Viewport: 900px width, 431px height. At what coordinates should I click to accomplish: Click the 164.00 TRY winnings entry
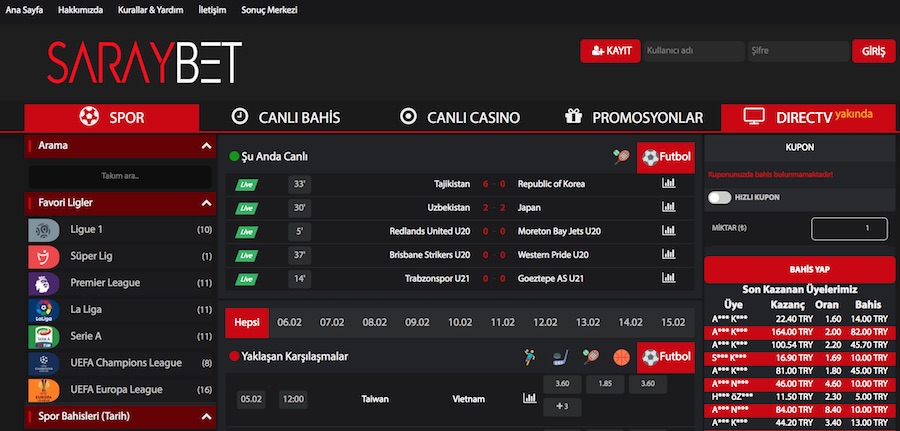(792, 332)
